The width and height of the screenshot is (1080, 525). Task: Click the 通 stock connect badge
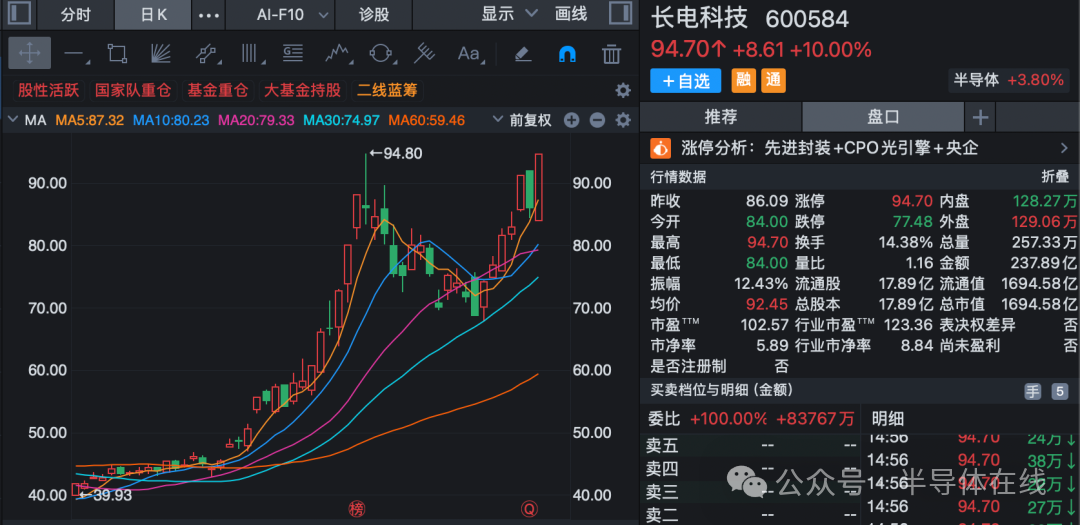click(773, 81)
